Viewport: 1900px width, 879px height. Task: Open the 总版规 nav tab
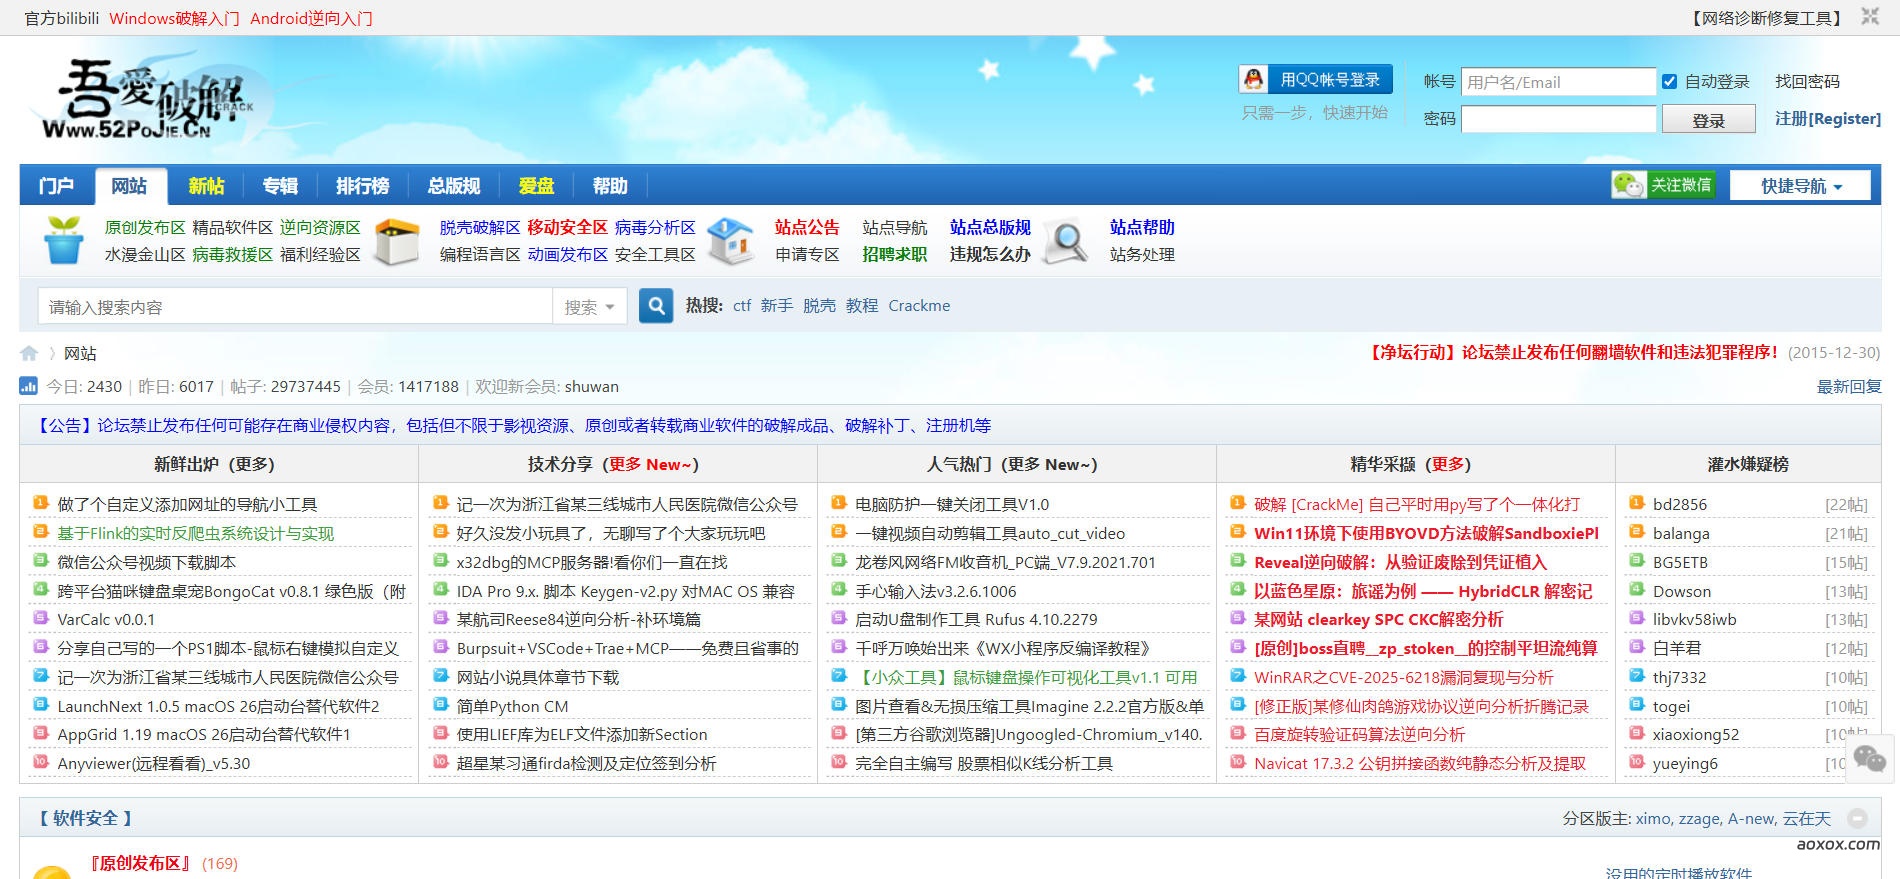coord(454,186)
